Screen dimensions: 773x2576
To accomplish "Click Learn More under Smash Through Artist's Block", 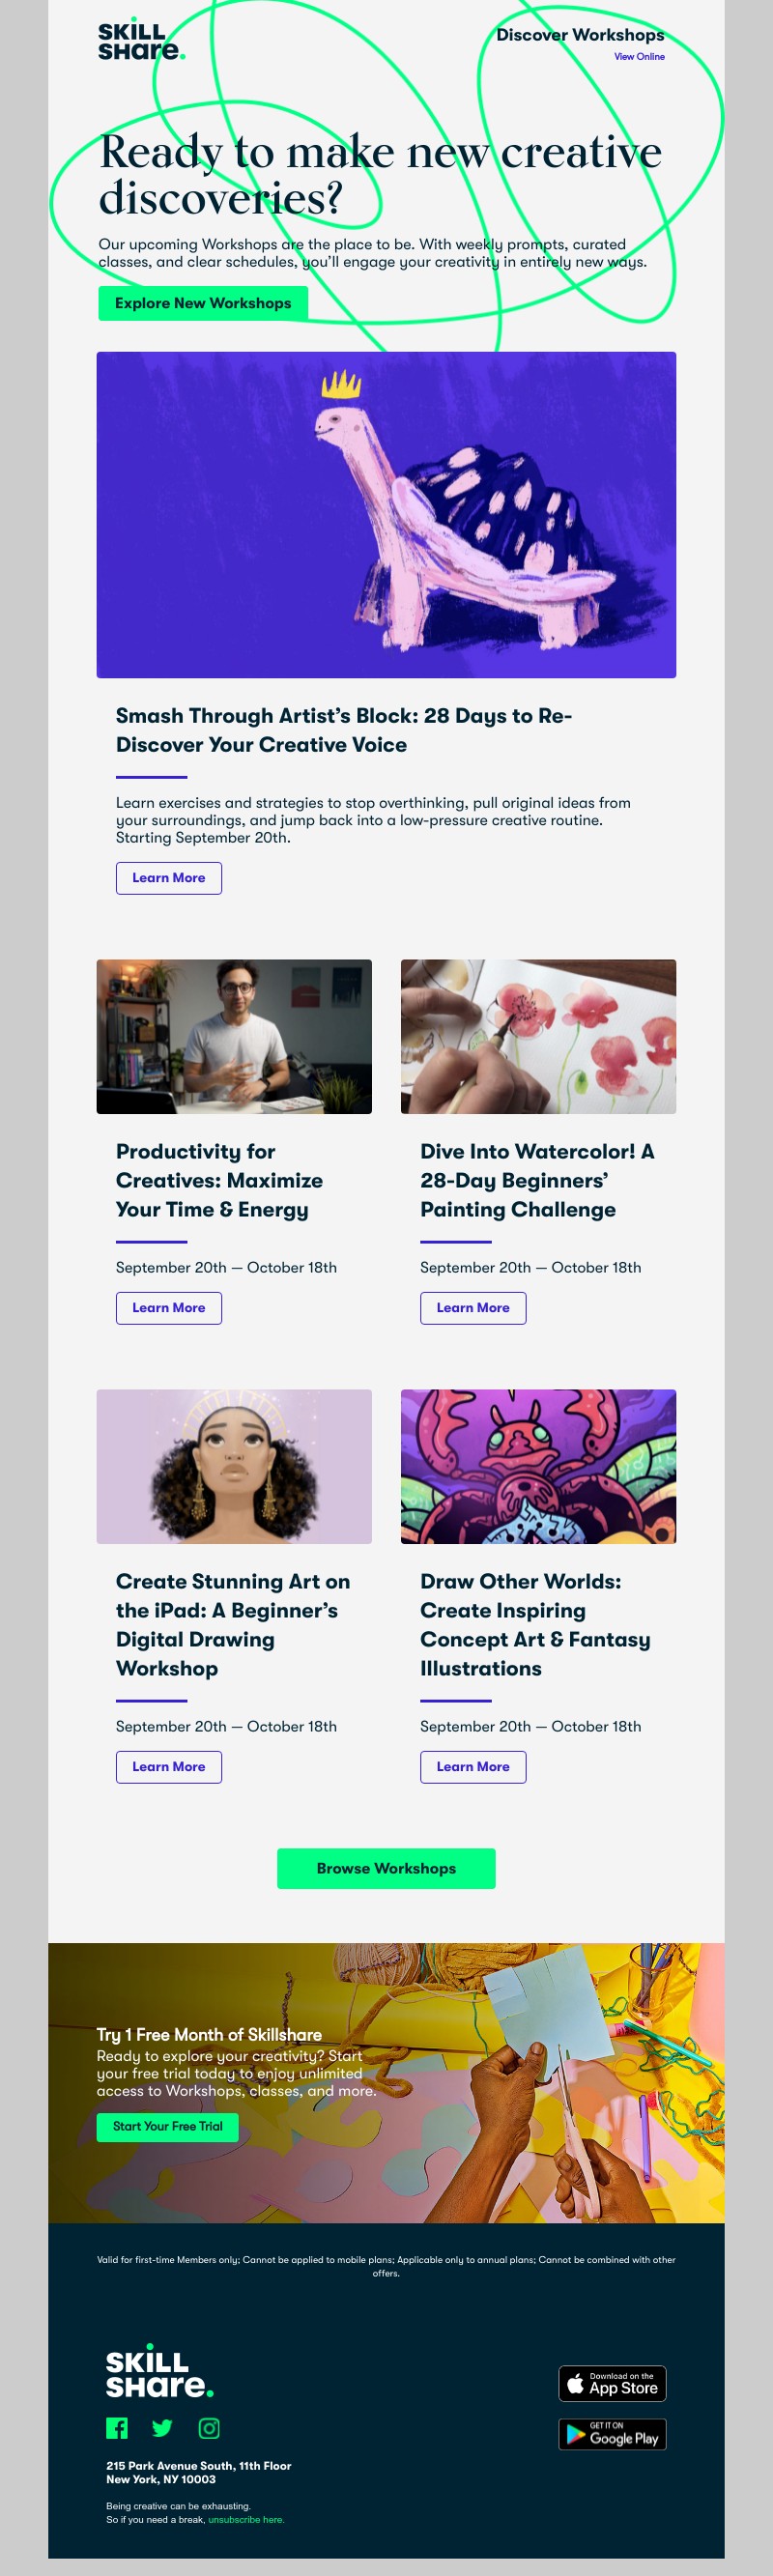I will [x=169, y=878].
